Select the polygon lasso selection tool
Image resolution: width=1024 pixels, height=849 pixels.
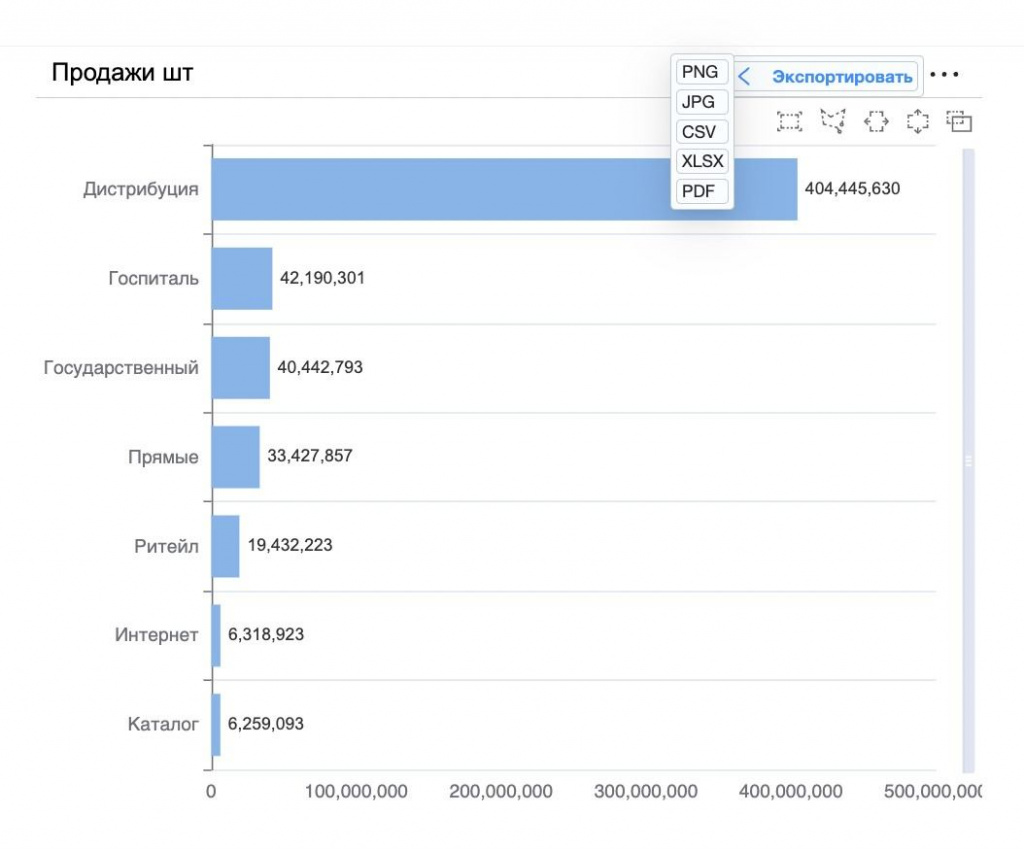[x=833, y=122]
